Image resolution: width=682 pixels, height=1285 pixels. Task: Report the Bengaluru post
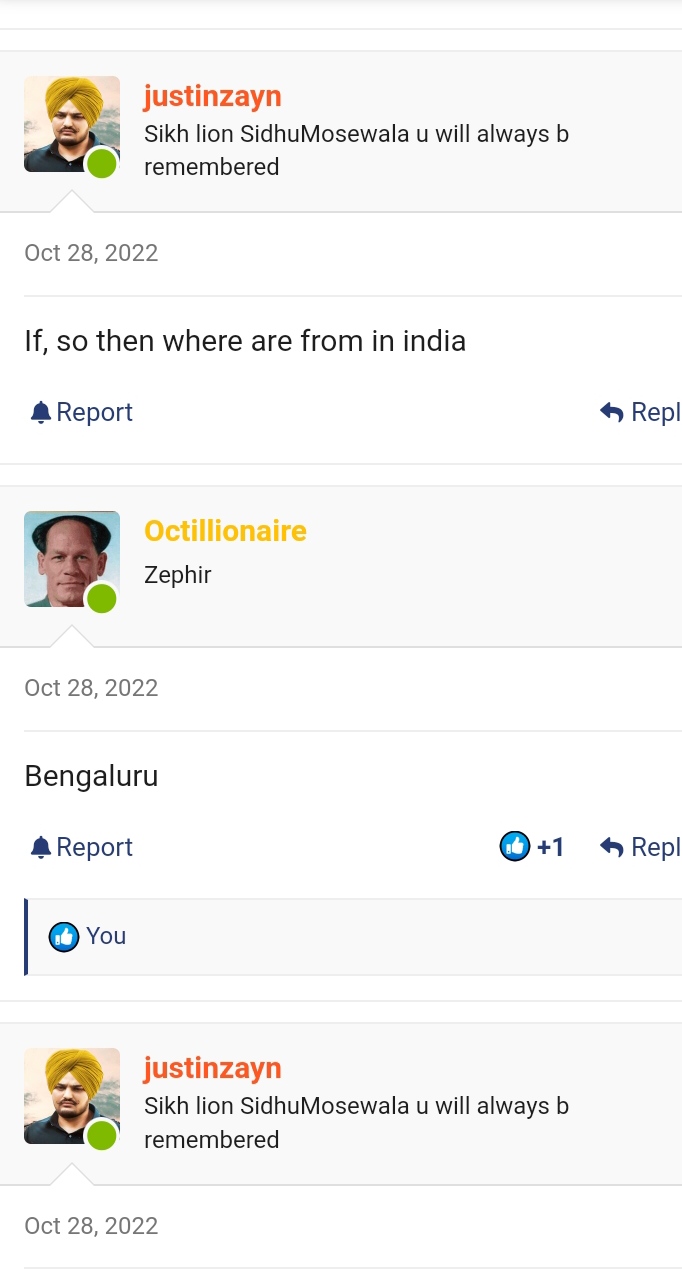pyautogui.click(x=82, y=847)
